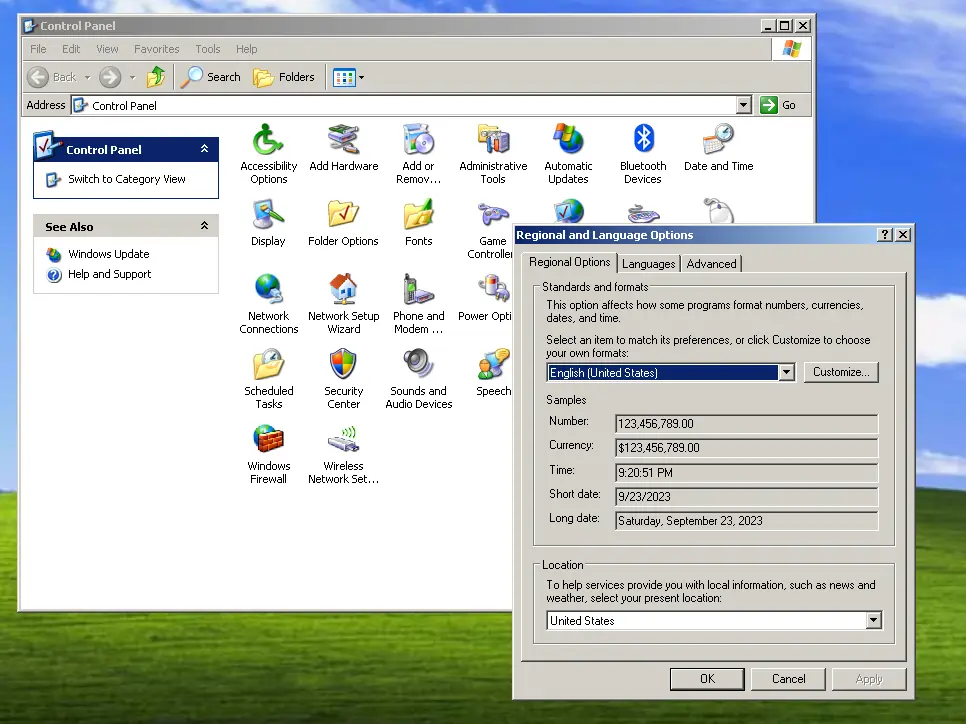Click the Back toolbar button
Screen dimensions: 966x724
coord(52,77)
